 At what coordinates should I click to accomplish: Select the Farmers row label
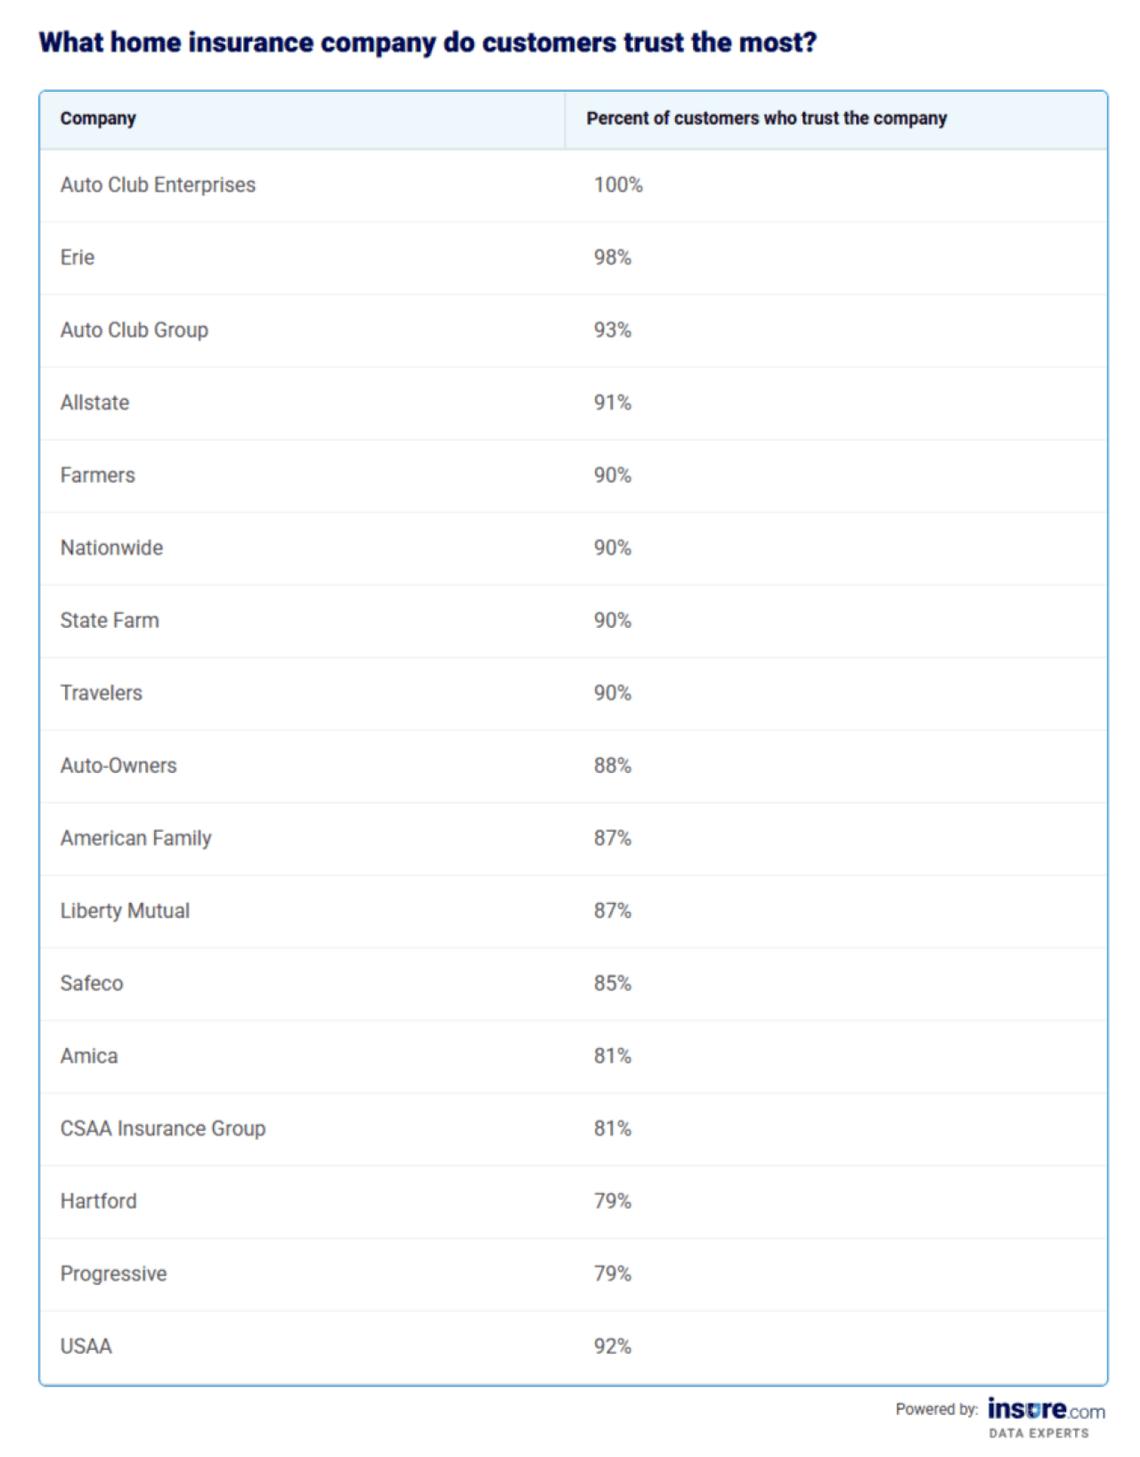(97, 475)
